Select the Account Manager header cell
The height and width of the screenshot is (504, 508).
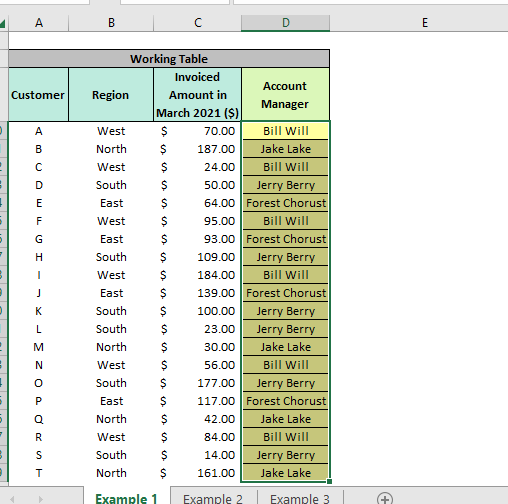(x=285, y=95)
